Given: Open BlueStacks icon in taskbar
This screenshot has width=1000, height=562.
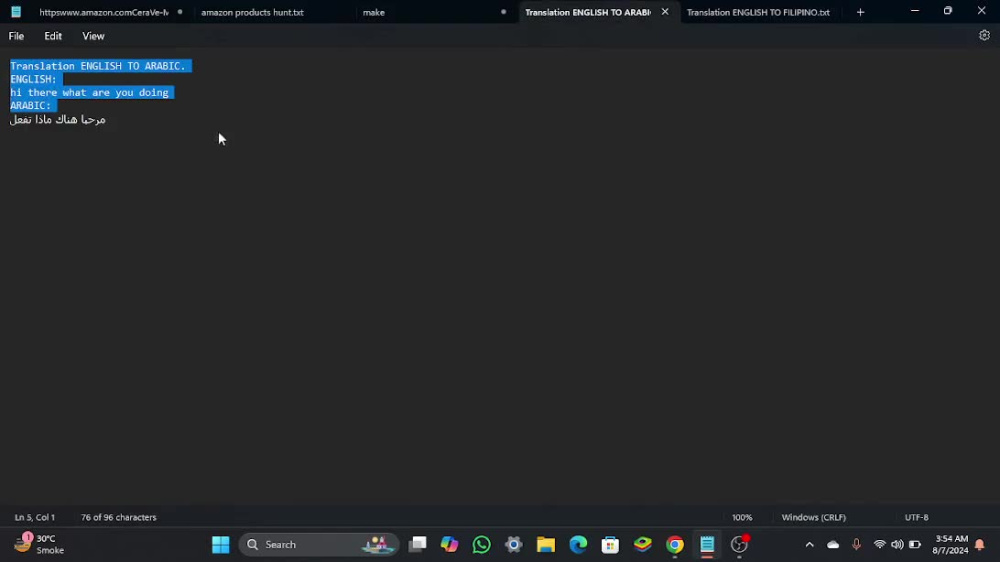Looking at the screenshot, I should coord(642,544).
